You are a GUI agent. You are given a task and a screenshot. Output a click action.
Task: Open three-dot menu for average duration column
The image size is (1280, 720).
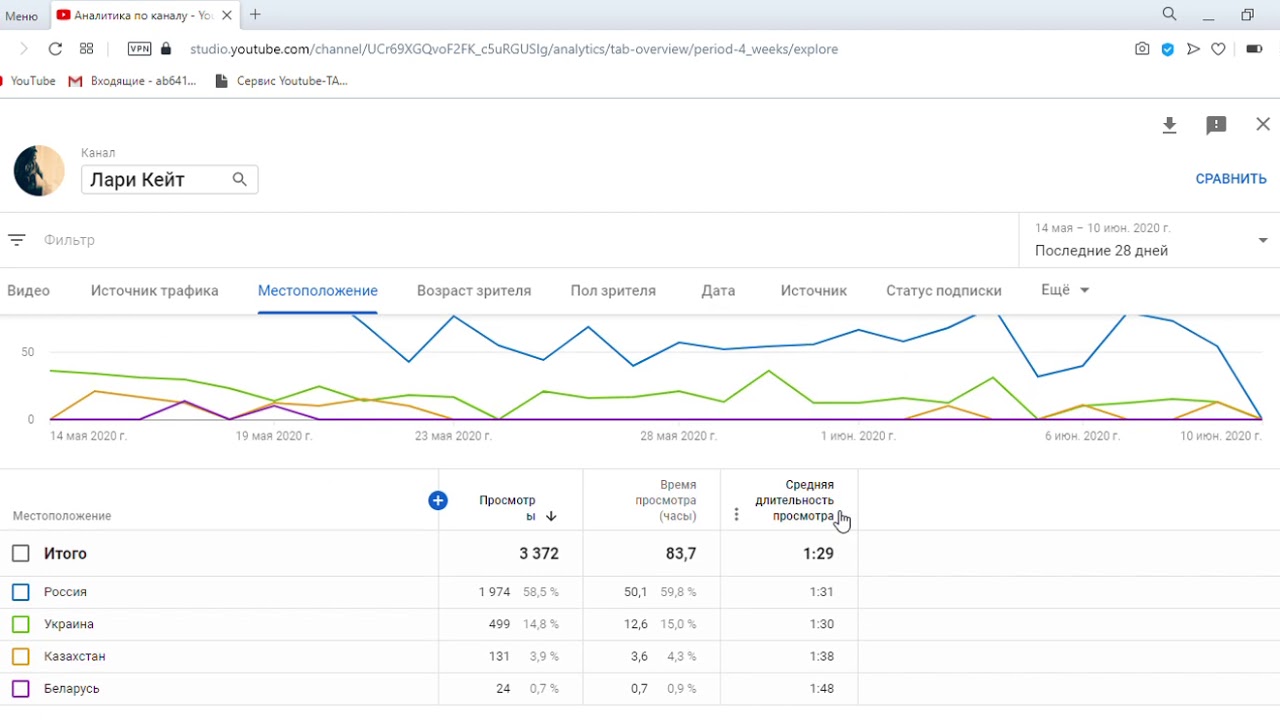(x=737, y=515)
